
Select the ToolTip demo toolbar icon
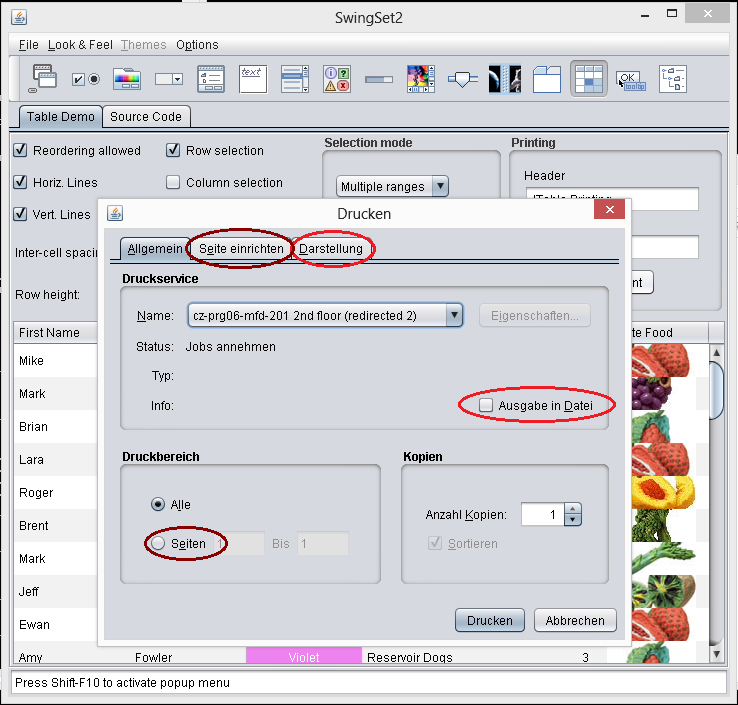click(631, 78)
